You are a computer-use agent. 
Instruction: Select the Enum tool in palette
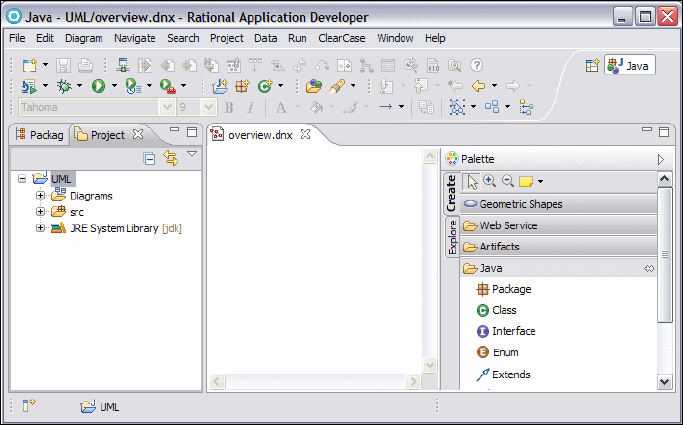coord(497,352)
